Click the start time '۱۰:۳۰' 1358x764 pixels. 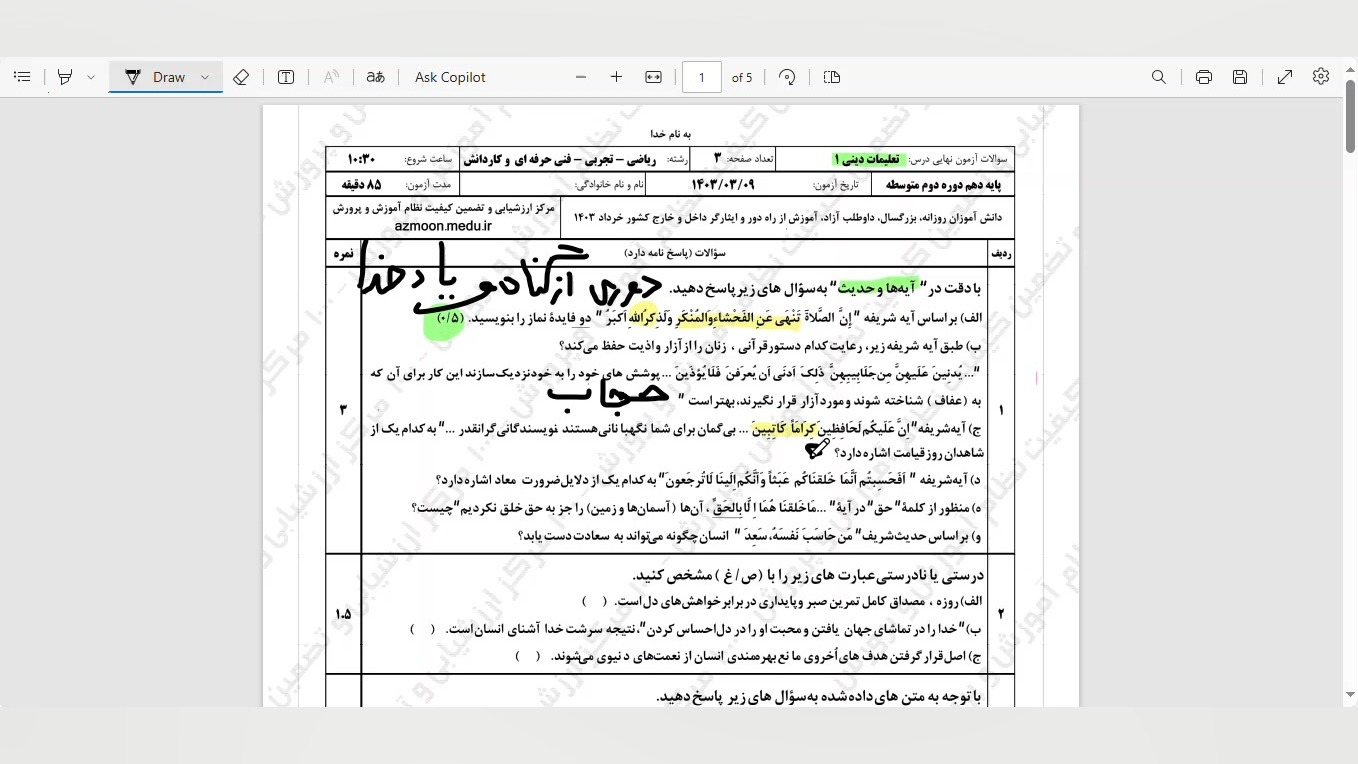tap(362, 159)
